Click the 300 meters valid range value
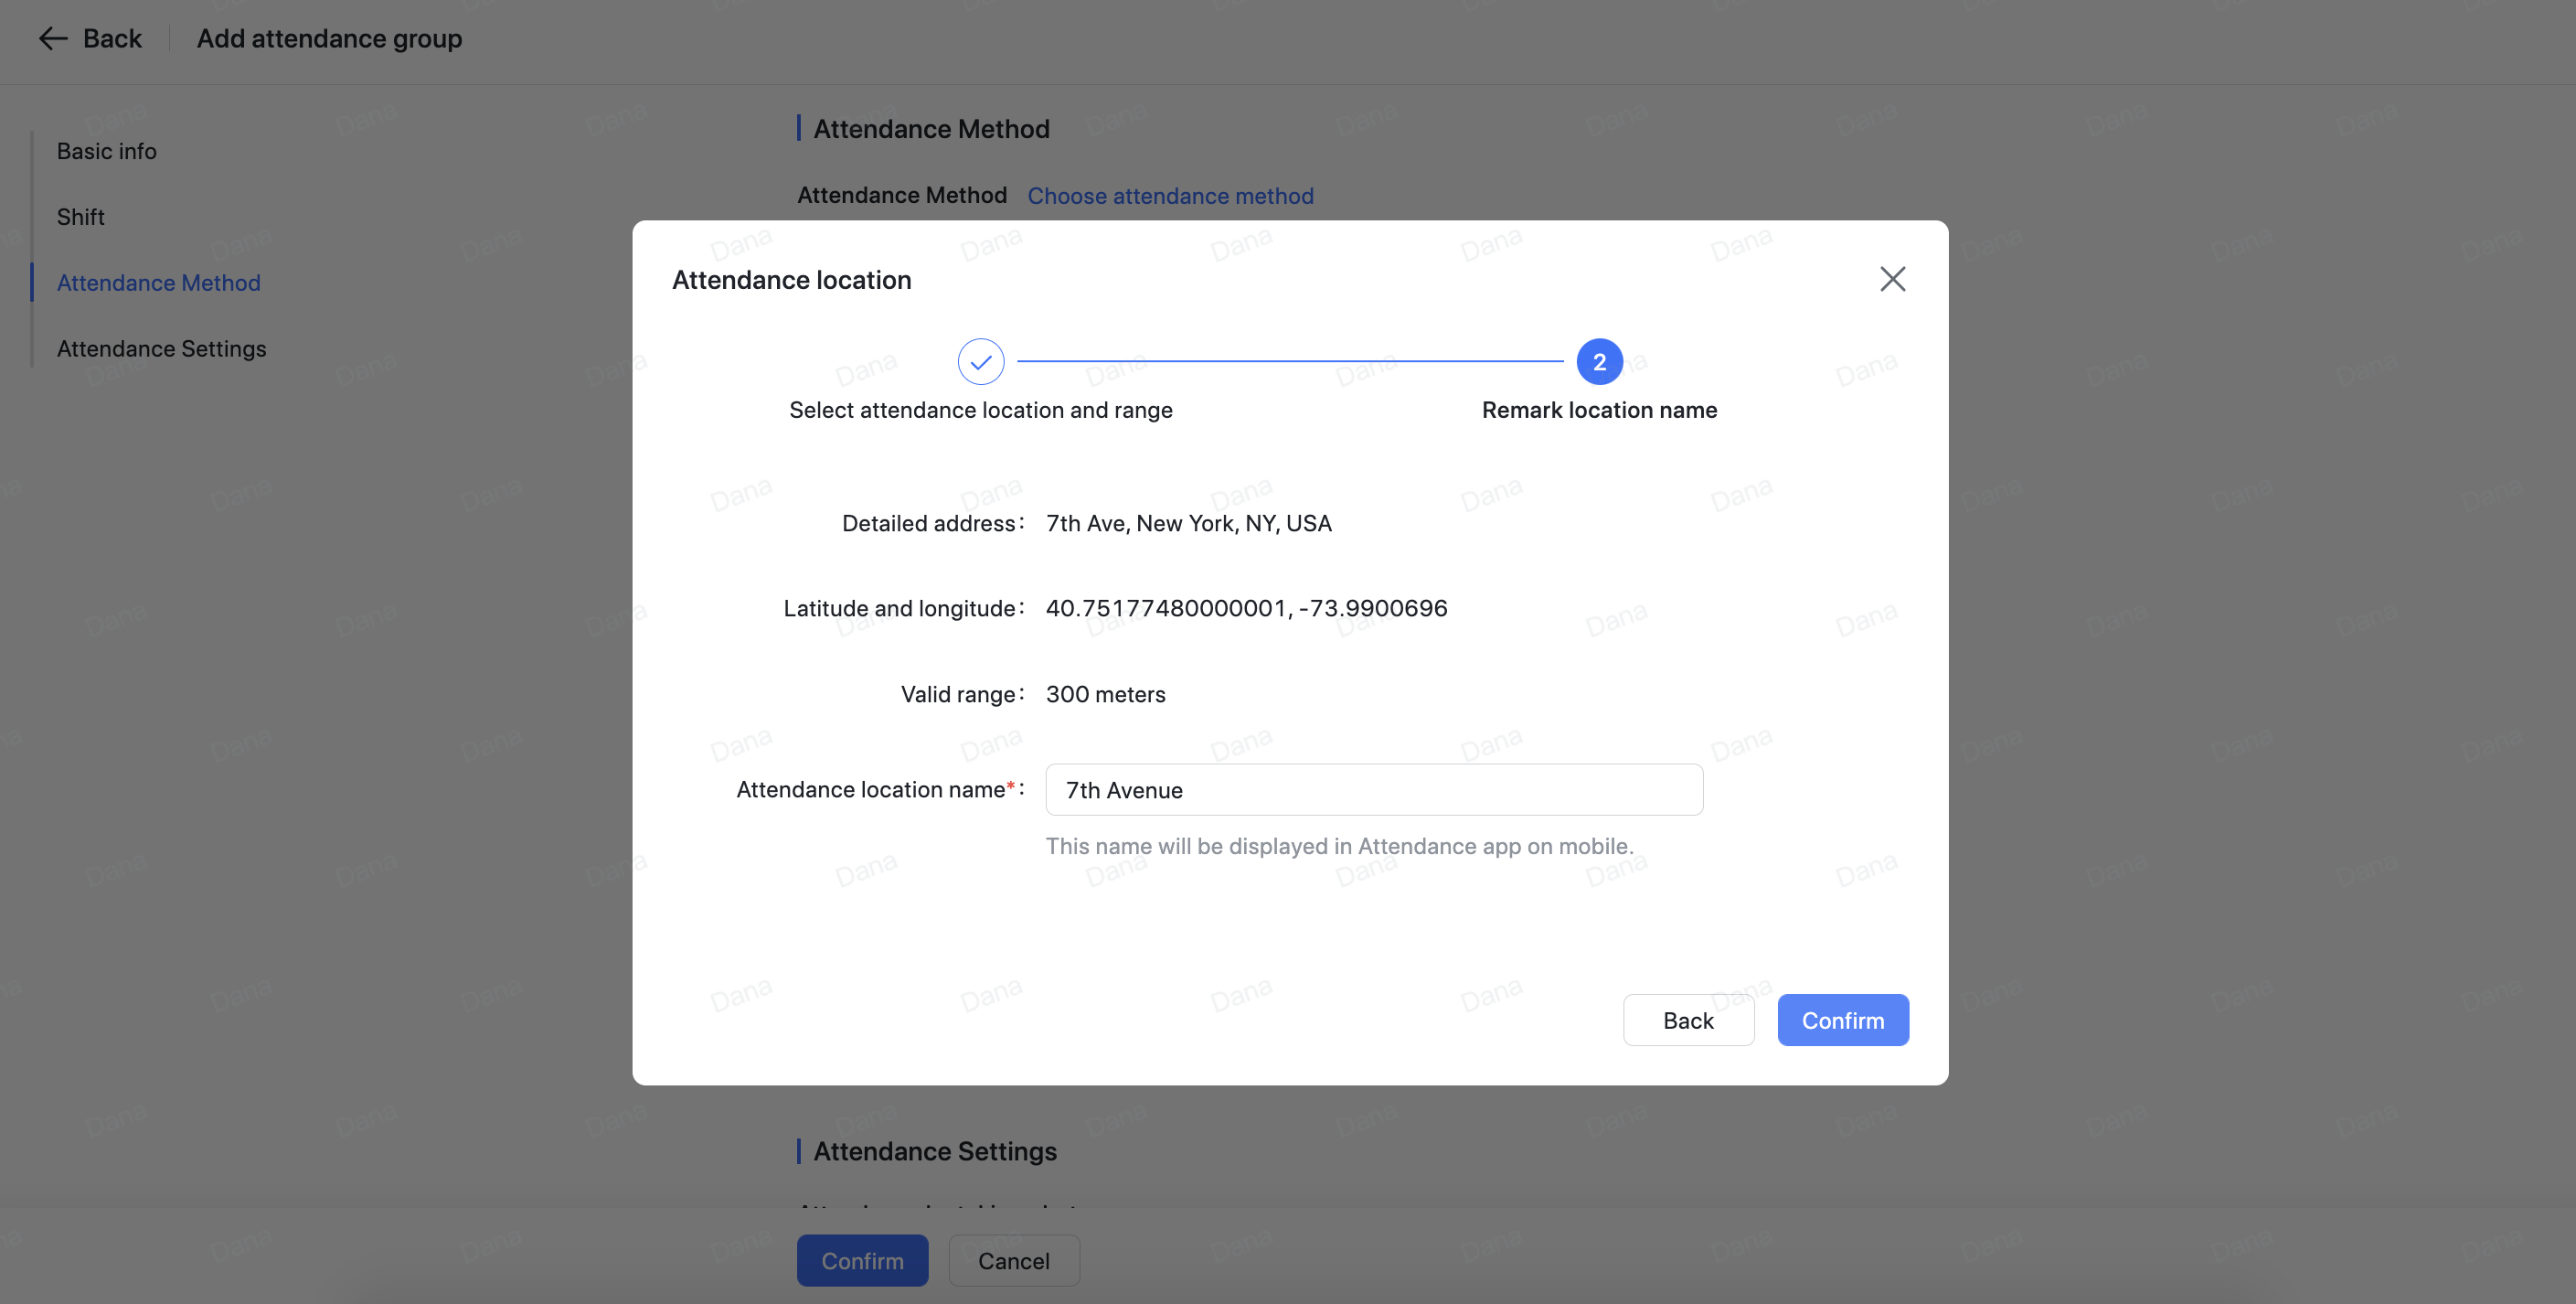 pos(1105,694)
